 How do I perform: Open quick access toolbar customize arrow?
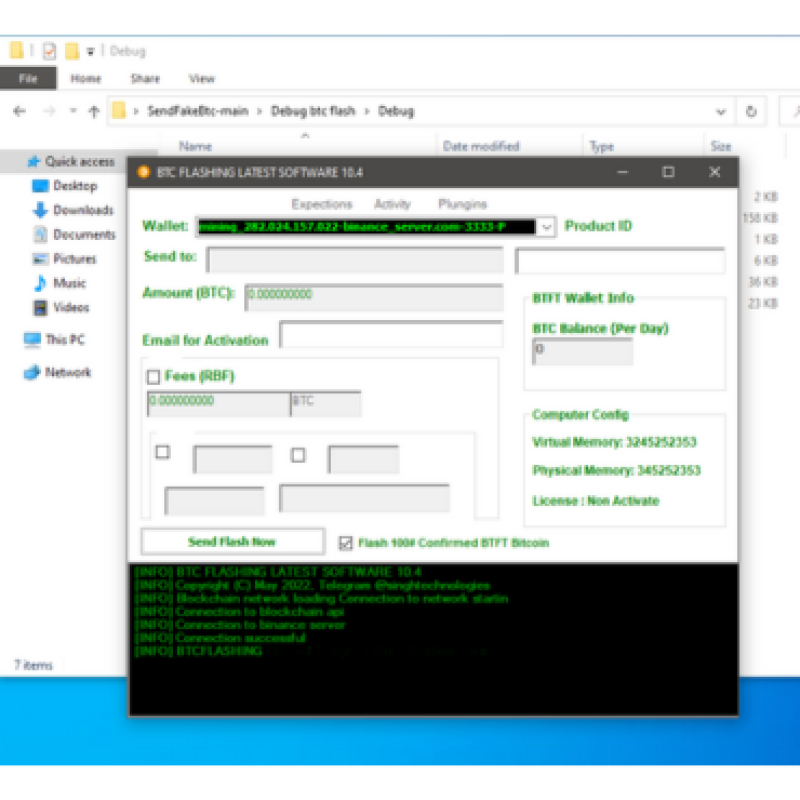90,52
